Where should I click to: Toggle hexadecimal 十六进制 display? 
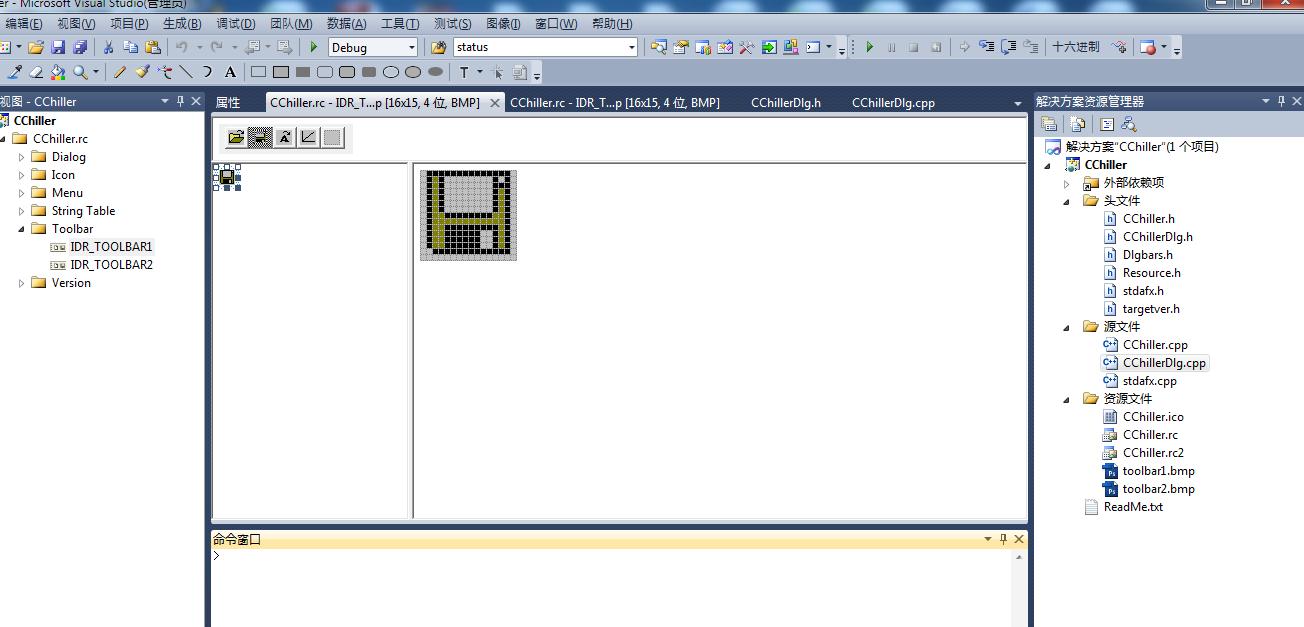pyautogui.click(x=1075, y=47)
